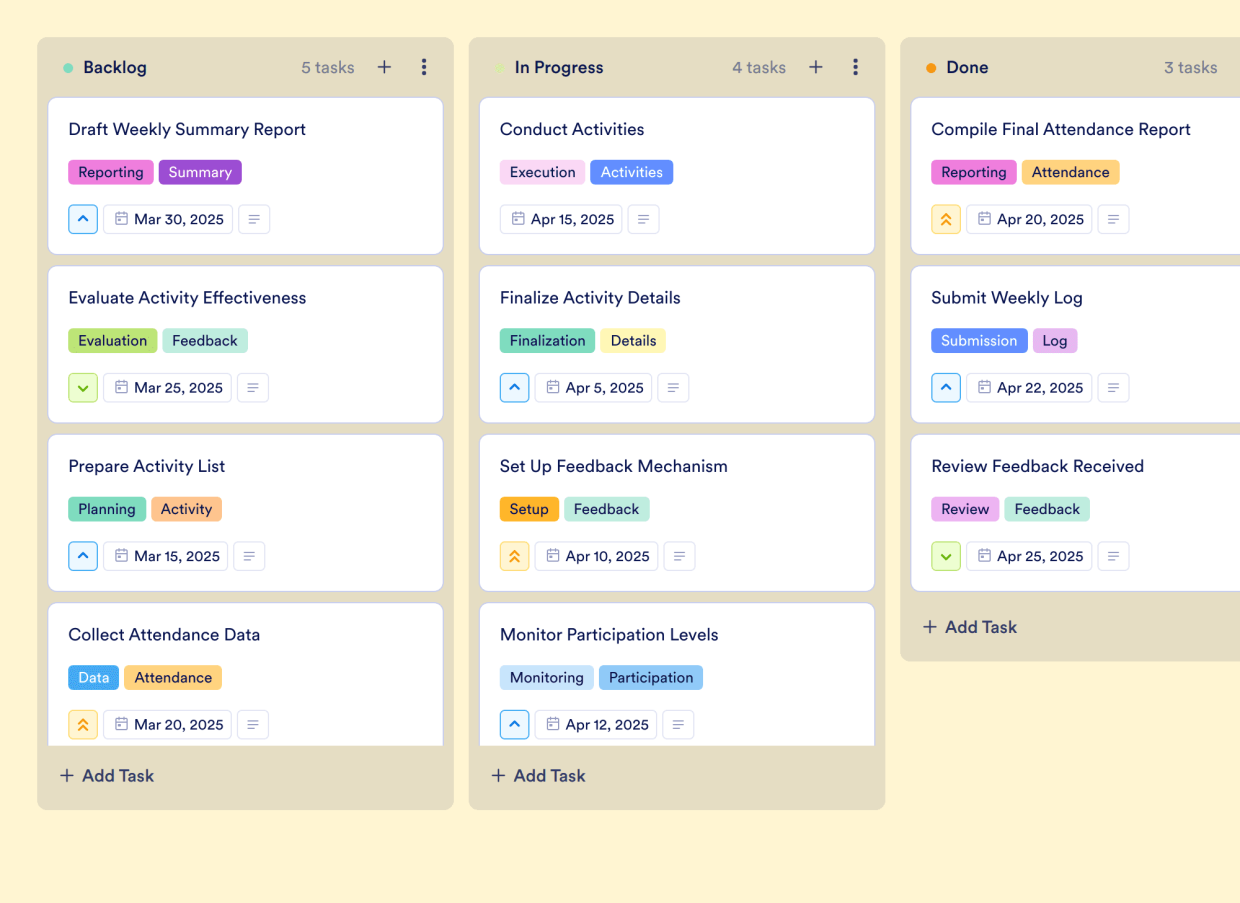Click the notes icon on Compile Final Attendance Report

click(1113, 219)
